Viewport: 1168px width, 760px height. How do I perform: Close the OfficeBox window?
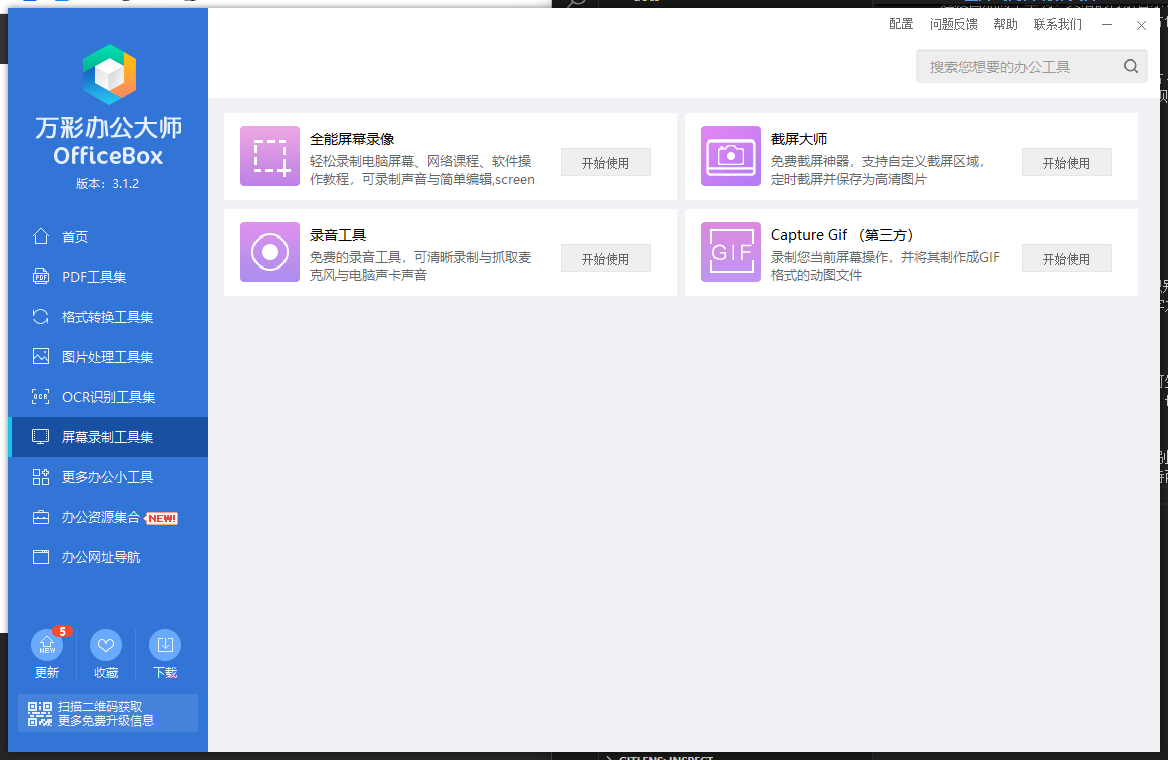(x=1141, y=25)
